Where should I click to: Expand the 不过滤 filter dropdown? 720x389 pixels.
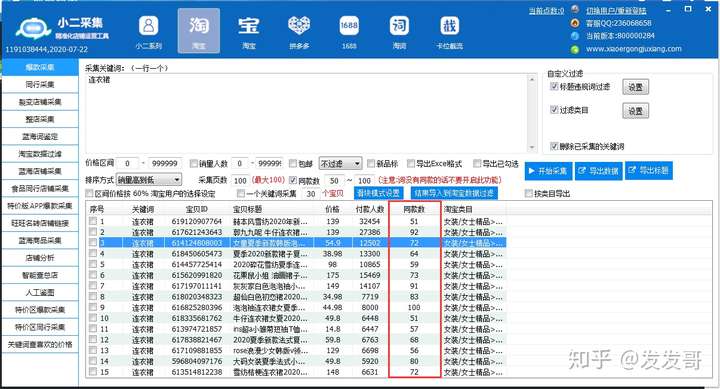(x=340, y=163)
